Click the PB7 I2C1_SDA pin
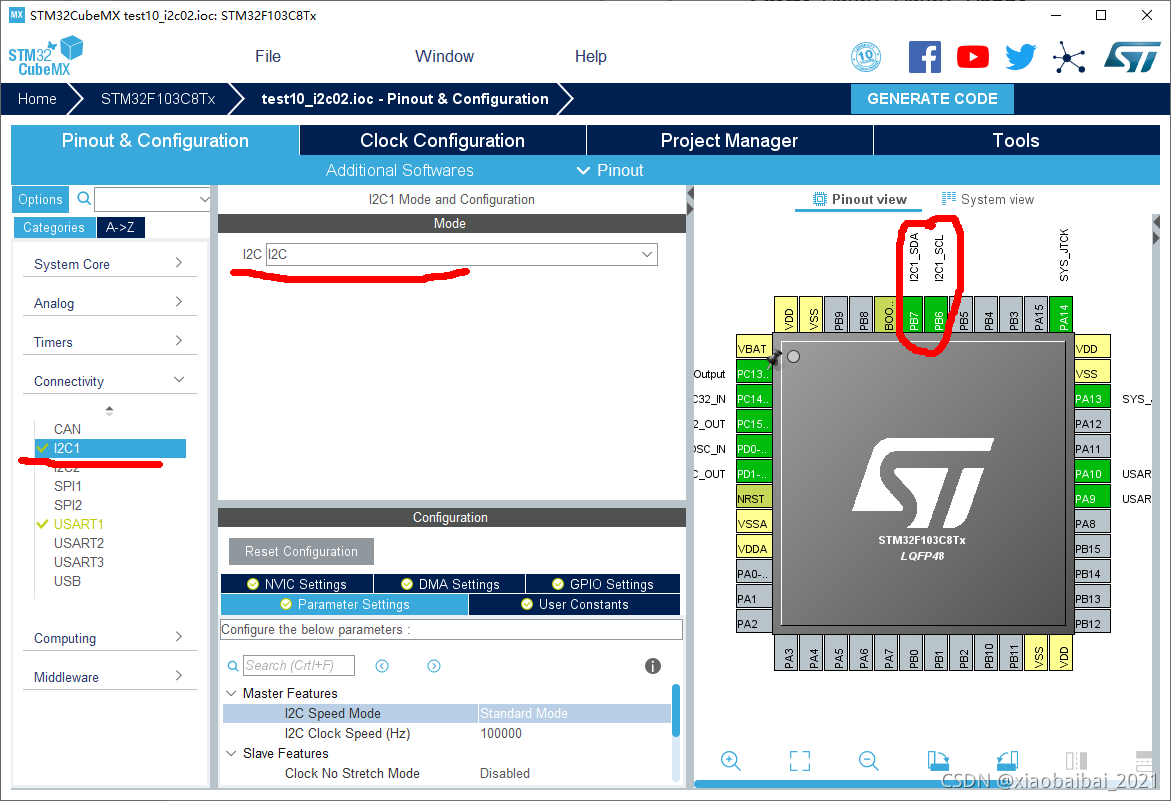Image resolution: width=1171 pixels, height=801 pixels. (x=913, y=314)
